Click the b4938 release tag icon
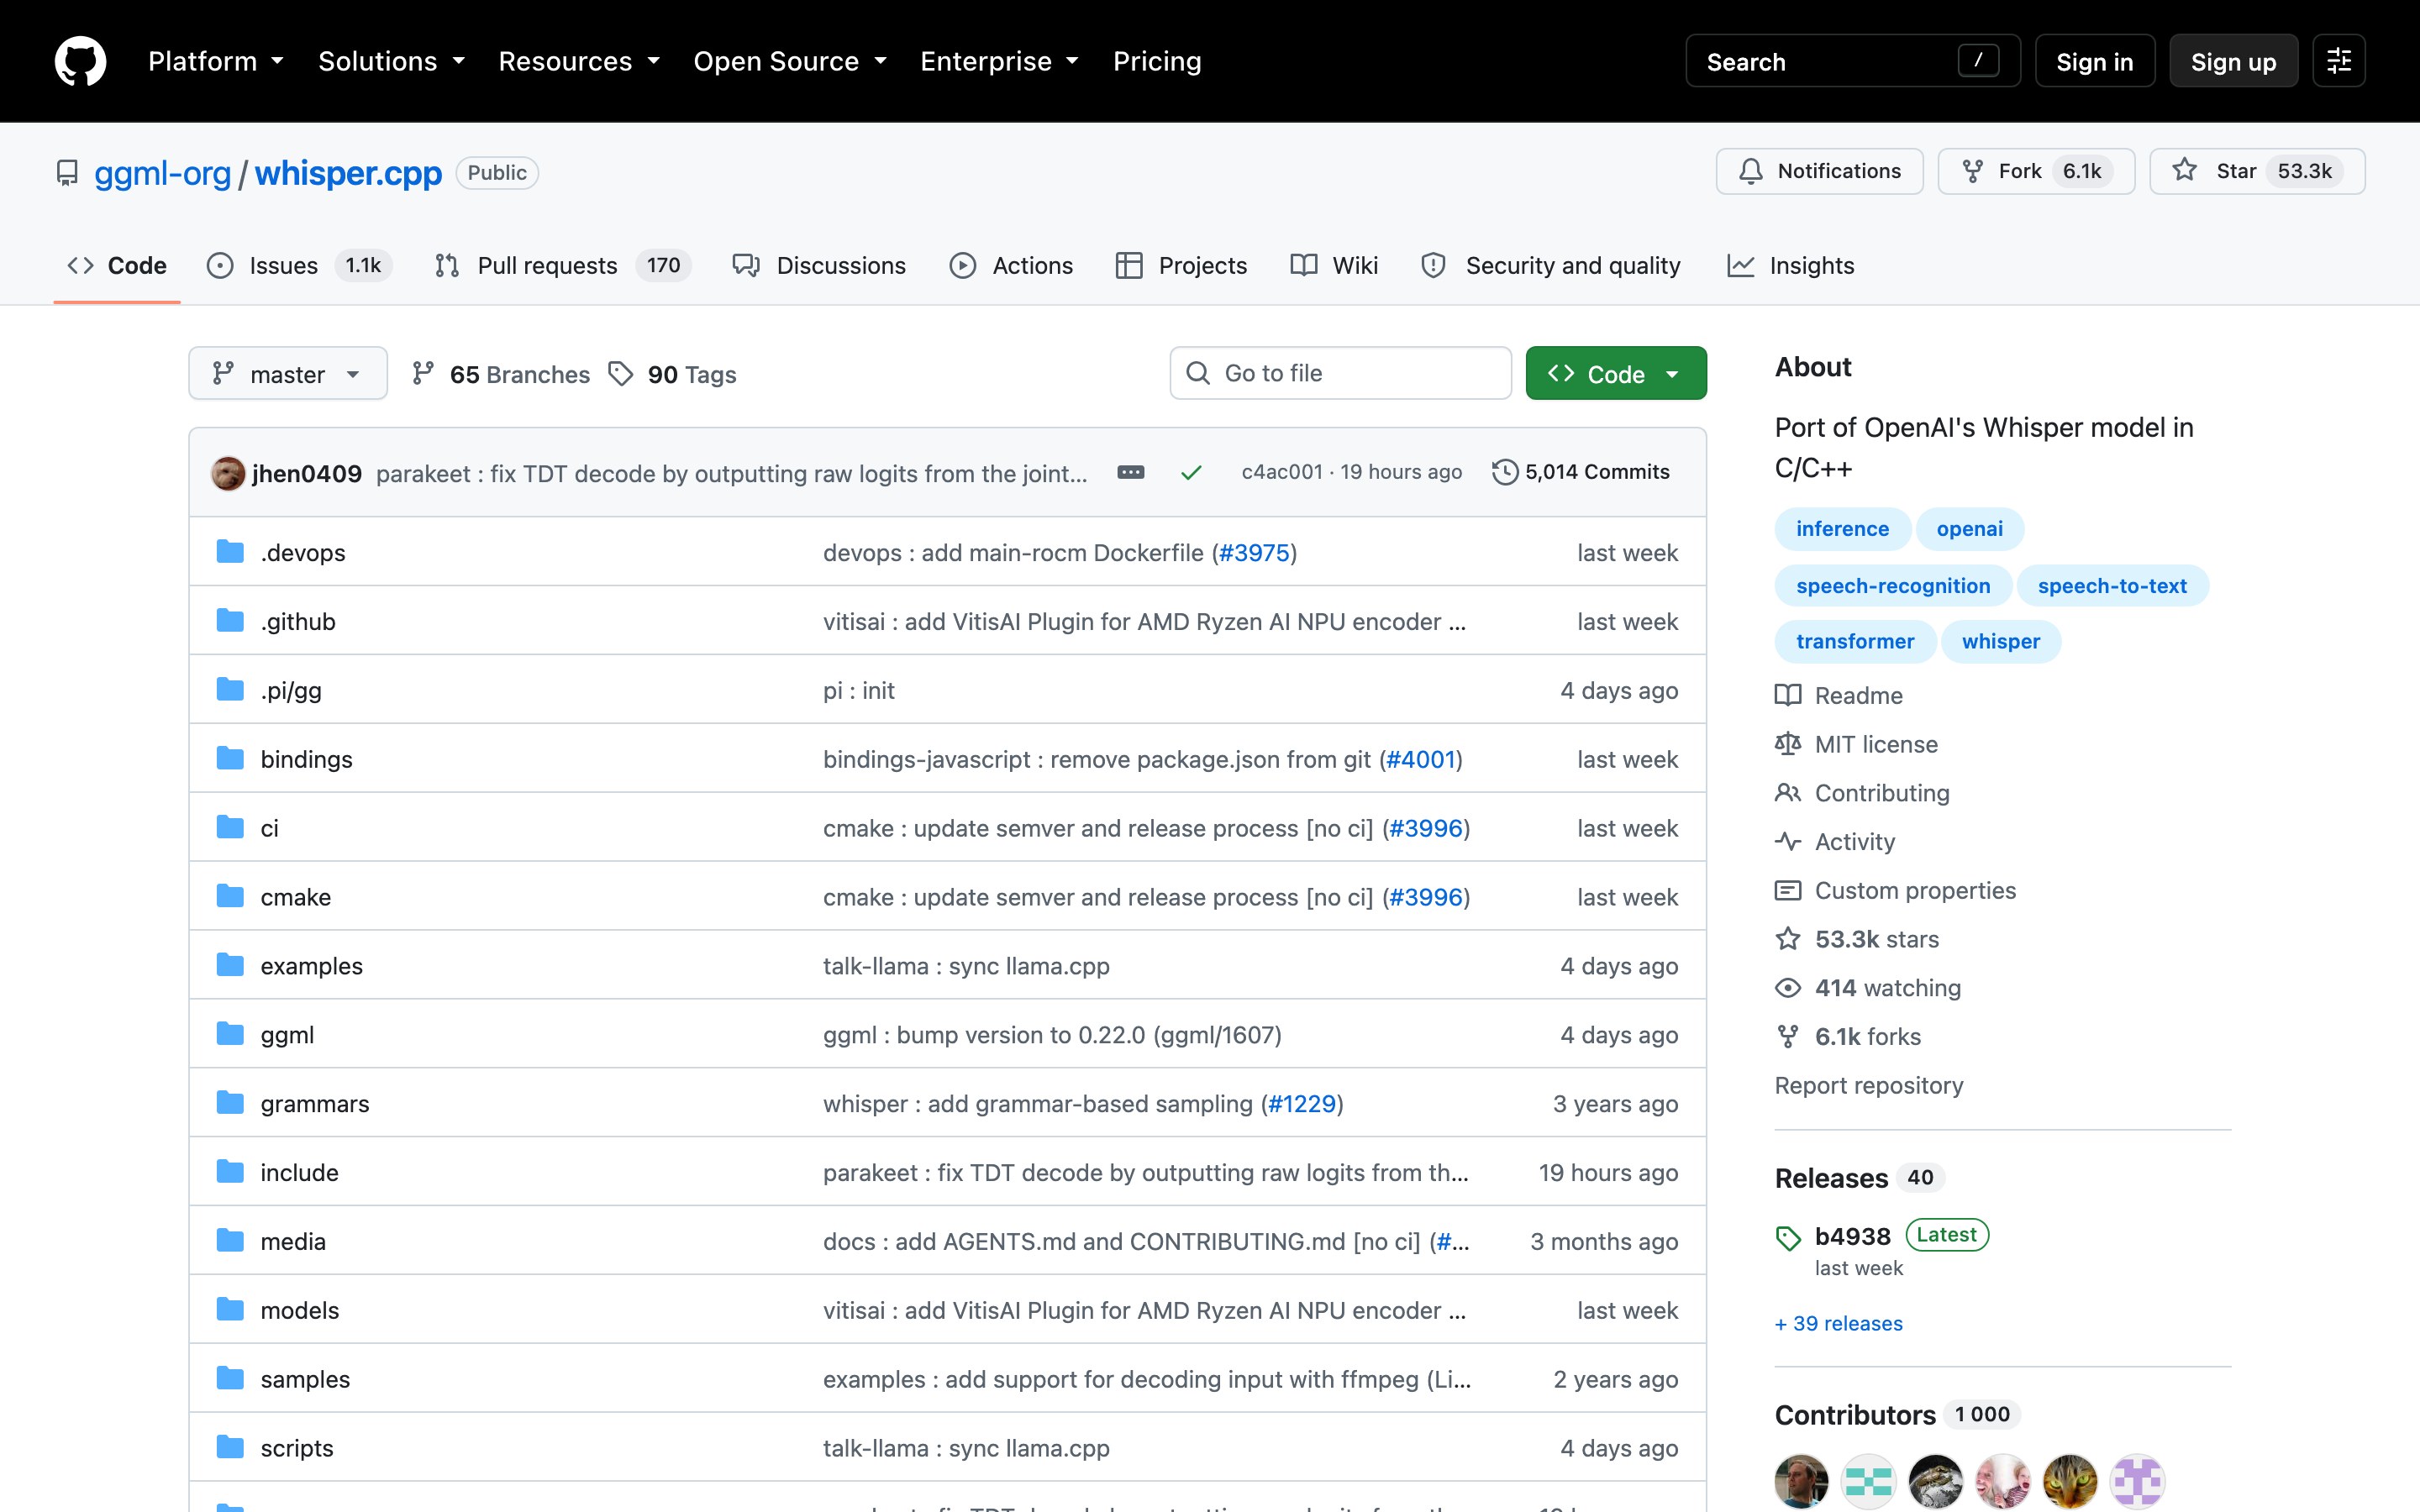This screenshot has width=2420, height=1512. (1788, 1238)
